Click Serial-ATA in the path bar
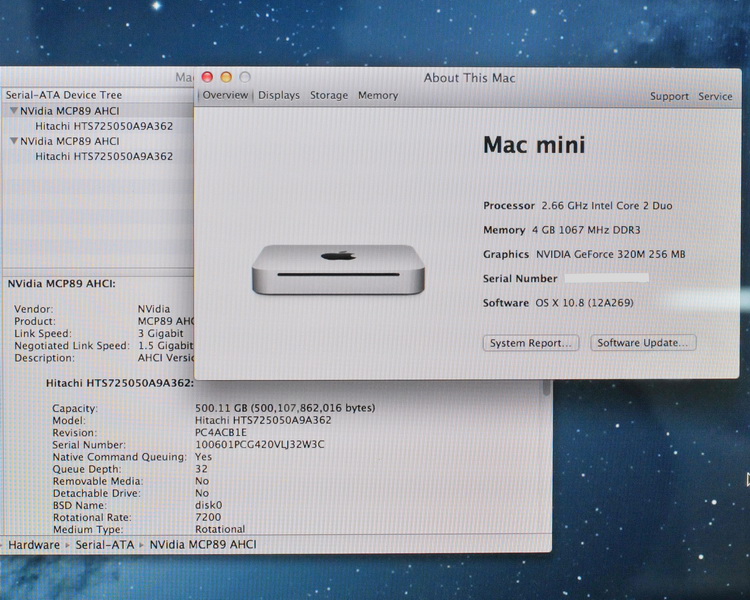 click(105, 544)
